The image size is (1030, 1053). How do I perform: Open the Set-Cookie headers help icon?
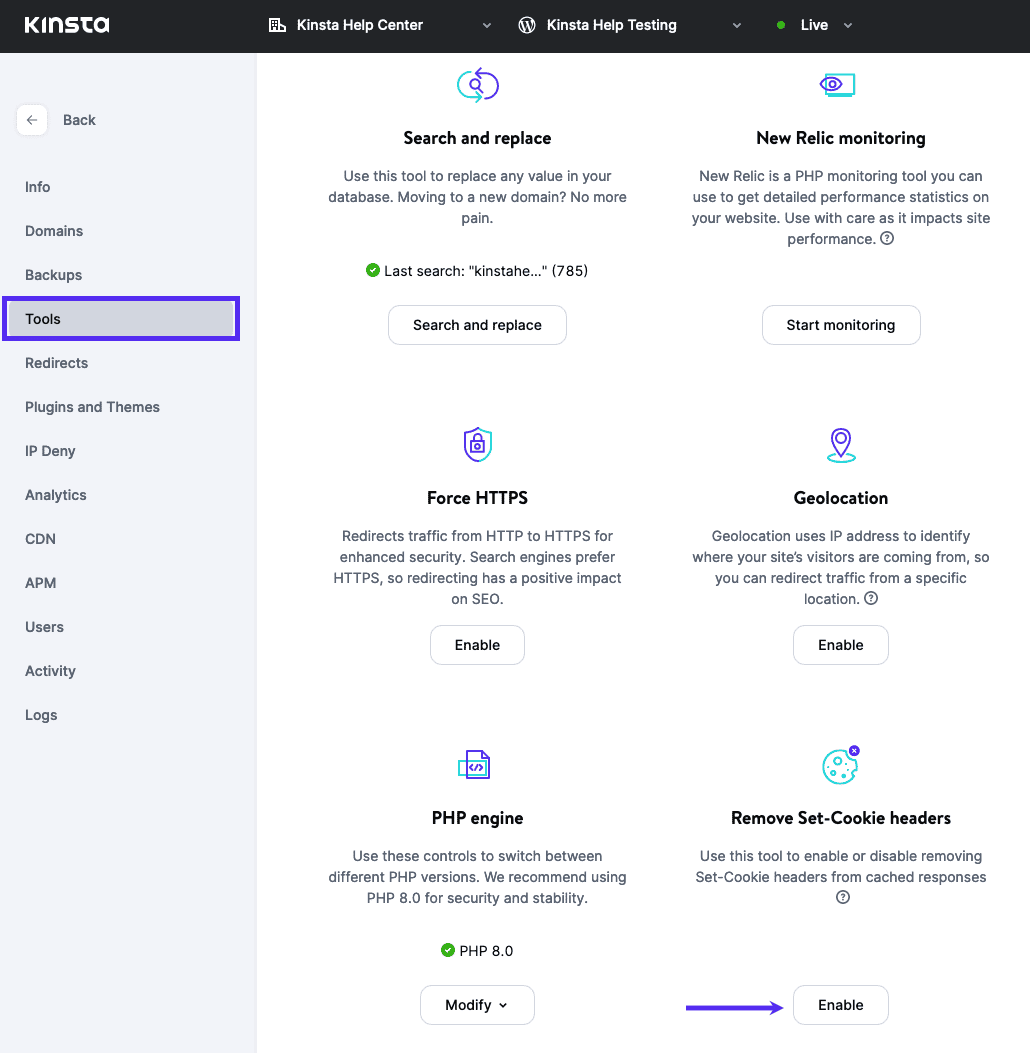841,897
